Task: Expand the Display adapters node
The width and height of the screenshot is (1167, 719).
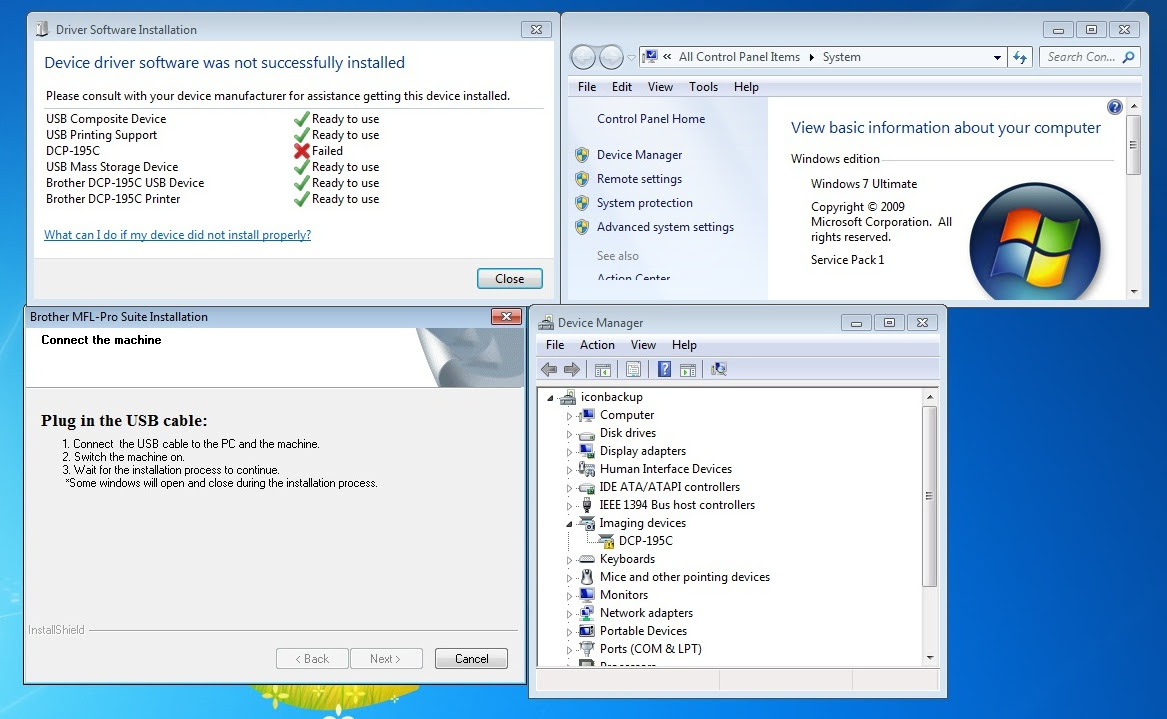Action: click(x=569, y=452)
